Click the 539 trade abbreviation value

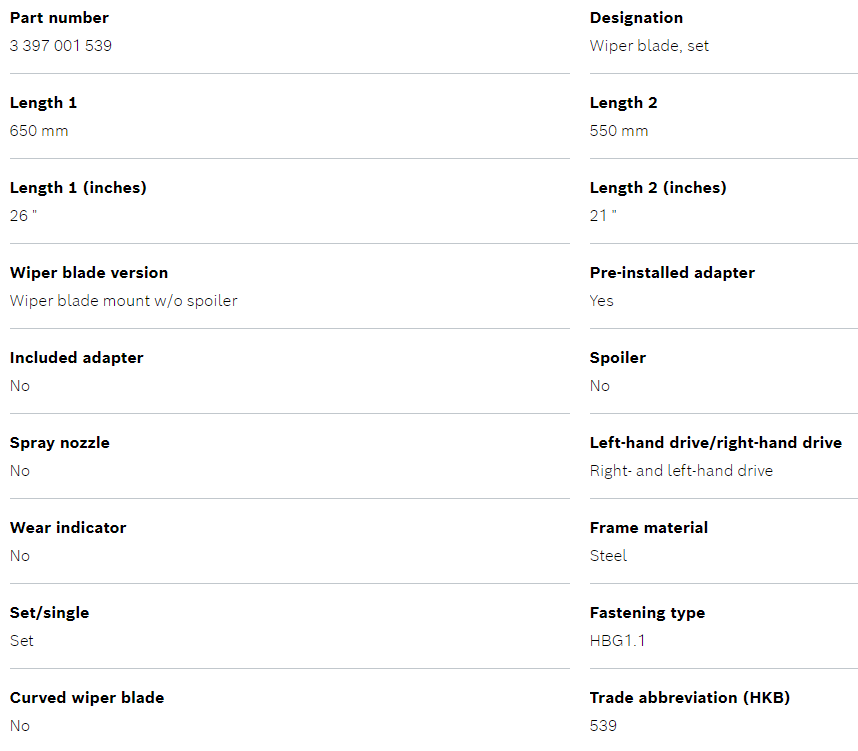pyautogui.click(x=603, y=726)
